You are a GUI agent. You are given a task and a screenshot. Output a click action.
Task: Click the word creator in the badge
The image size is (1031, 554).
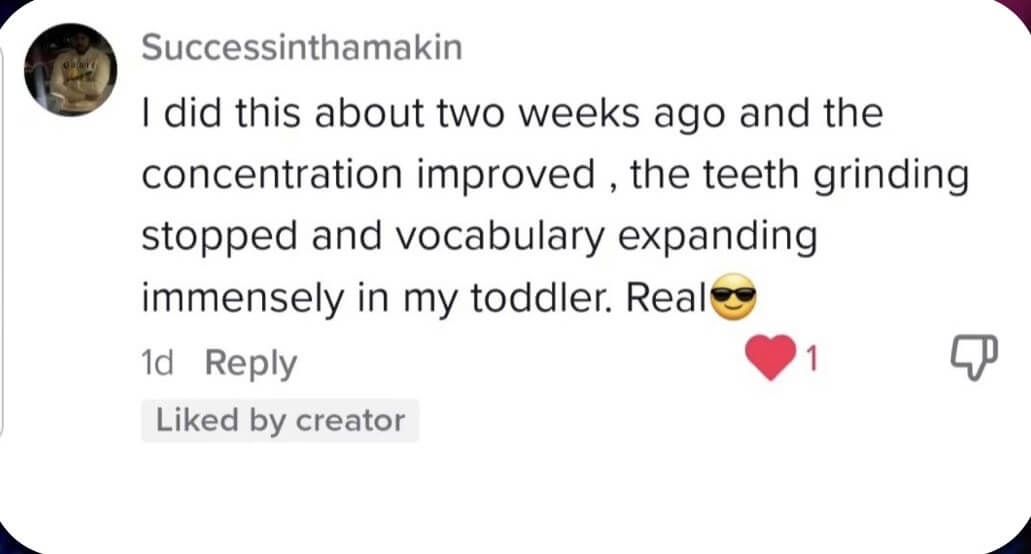[350, 421]
